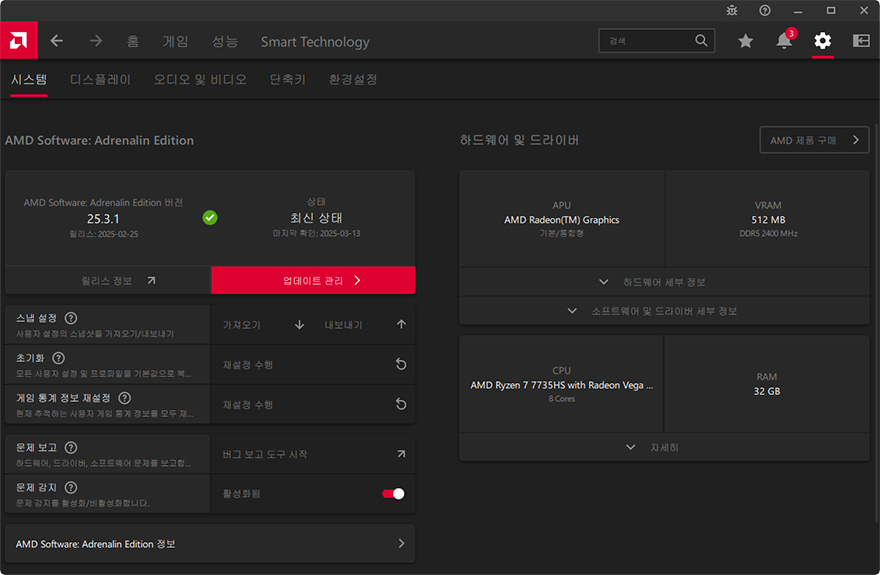Open favorites star icon

(745, 40)
